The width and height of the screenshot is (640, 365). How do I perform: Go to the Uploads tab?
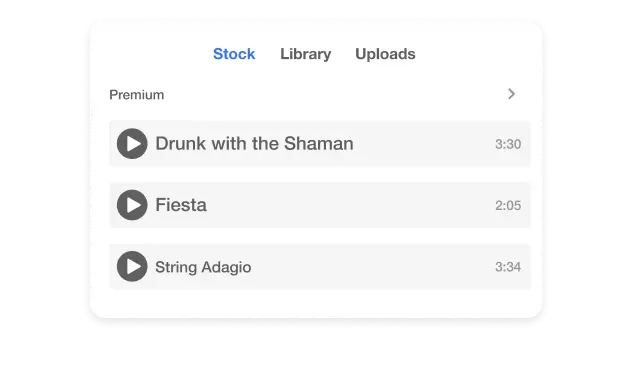pos(385,54)
